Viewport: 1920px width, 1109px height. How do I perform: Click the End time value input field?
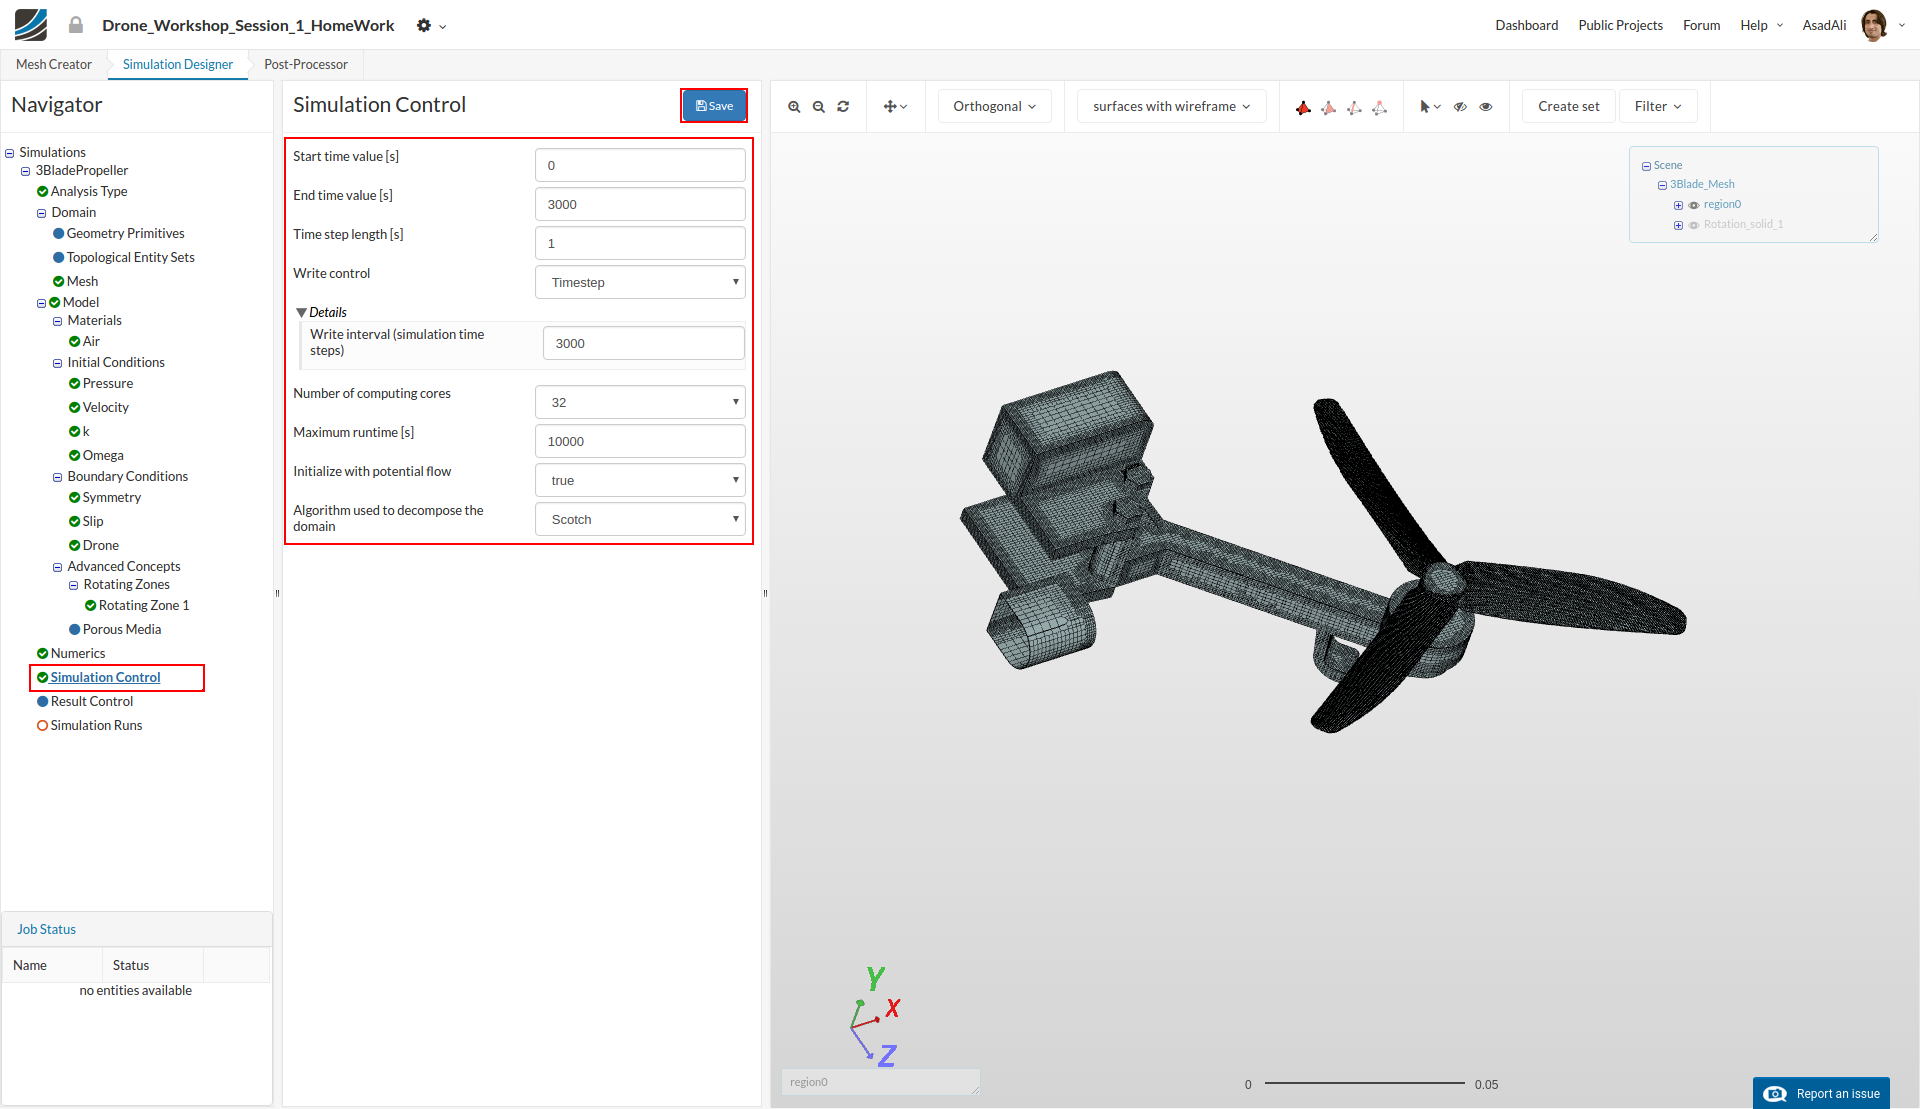pyautogui.click(x=640, y=204)
